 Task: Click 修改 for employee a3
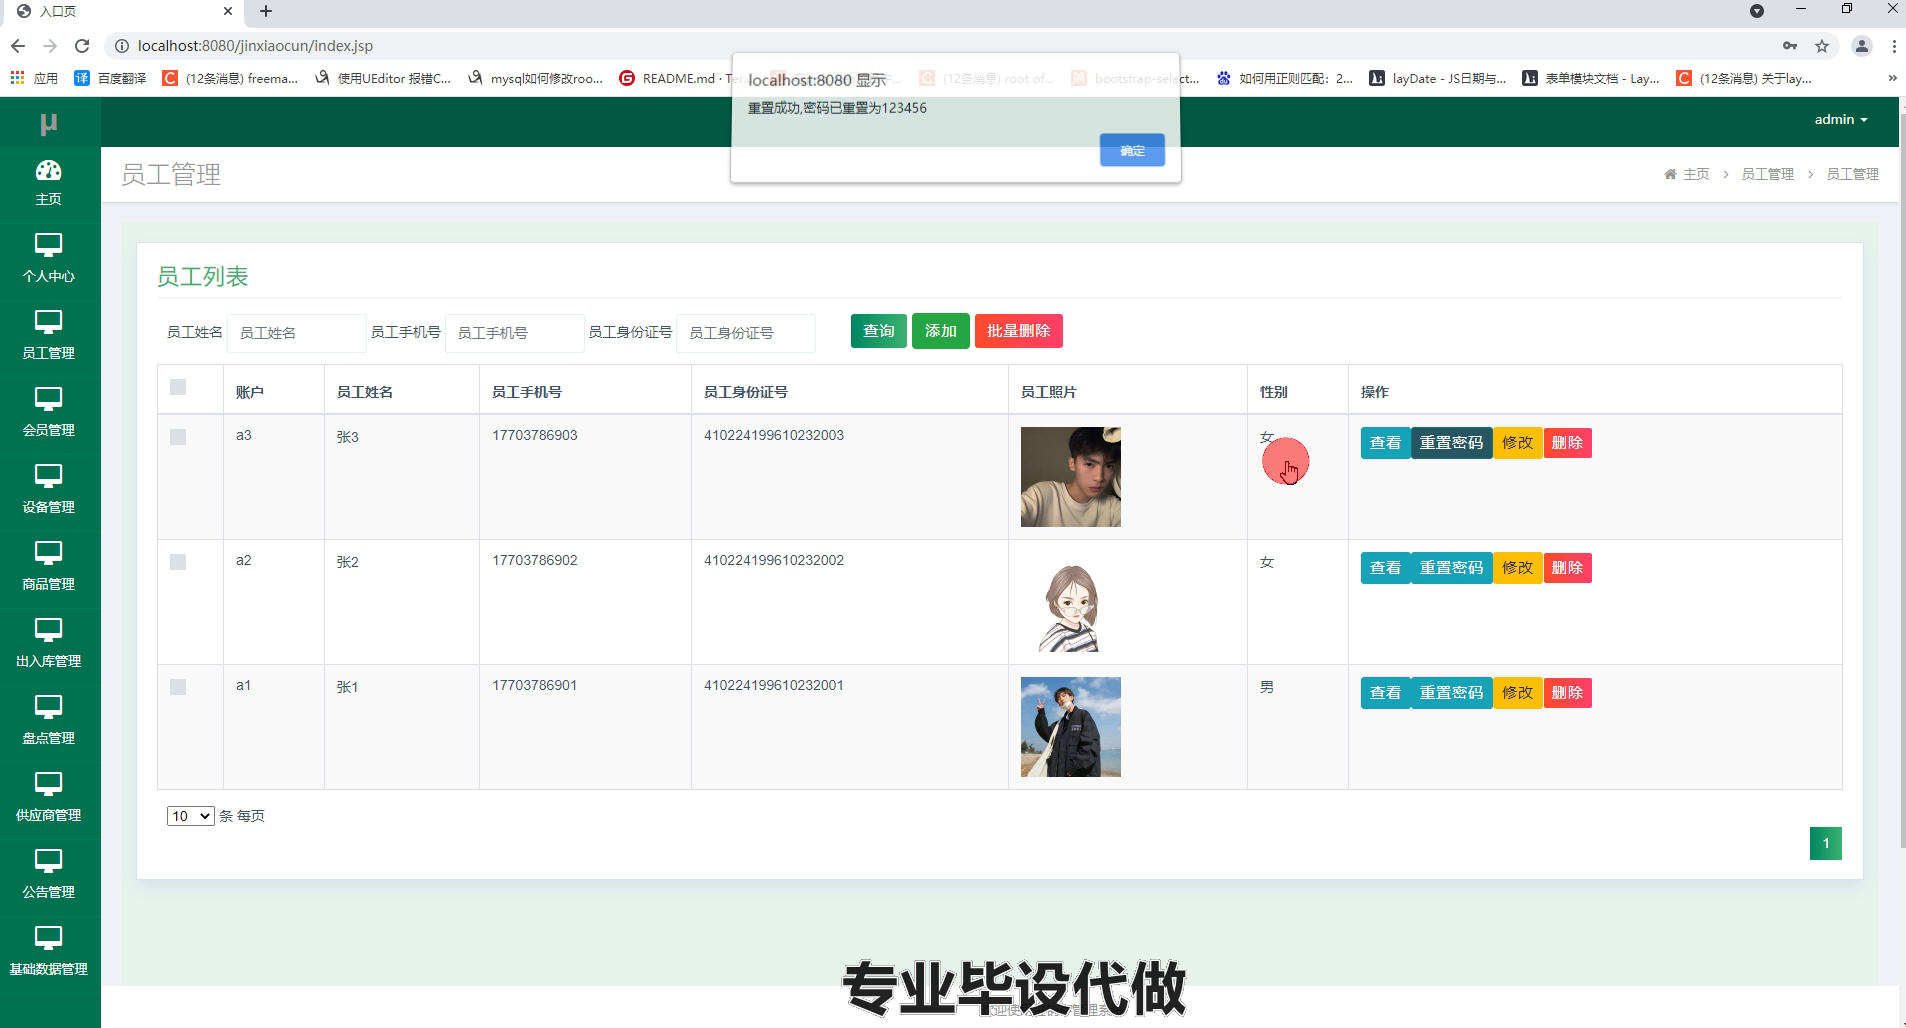click(1517, 443)
